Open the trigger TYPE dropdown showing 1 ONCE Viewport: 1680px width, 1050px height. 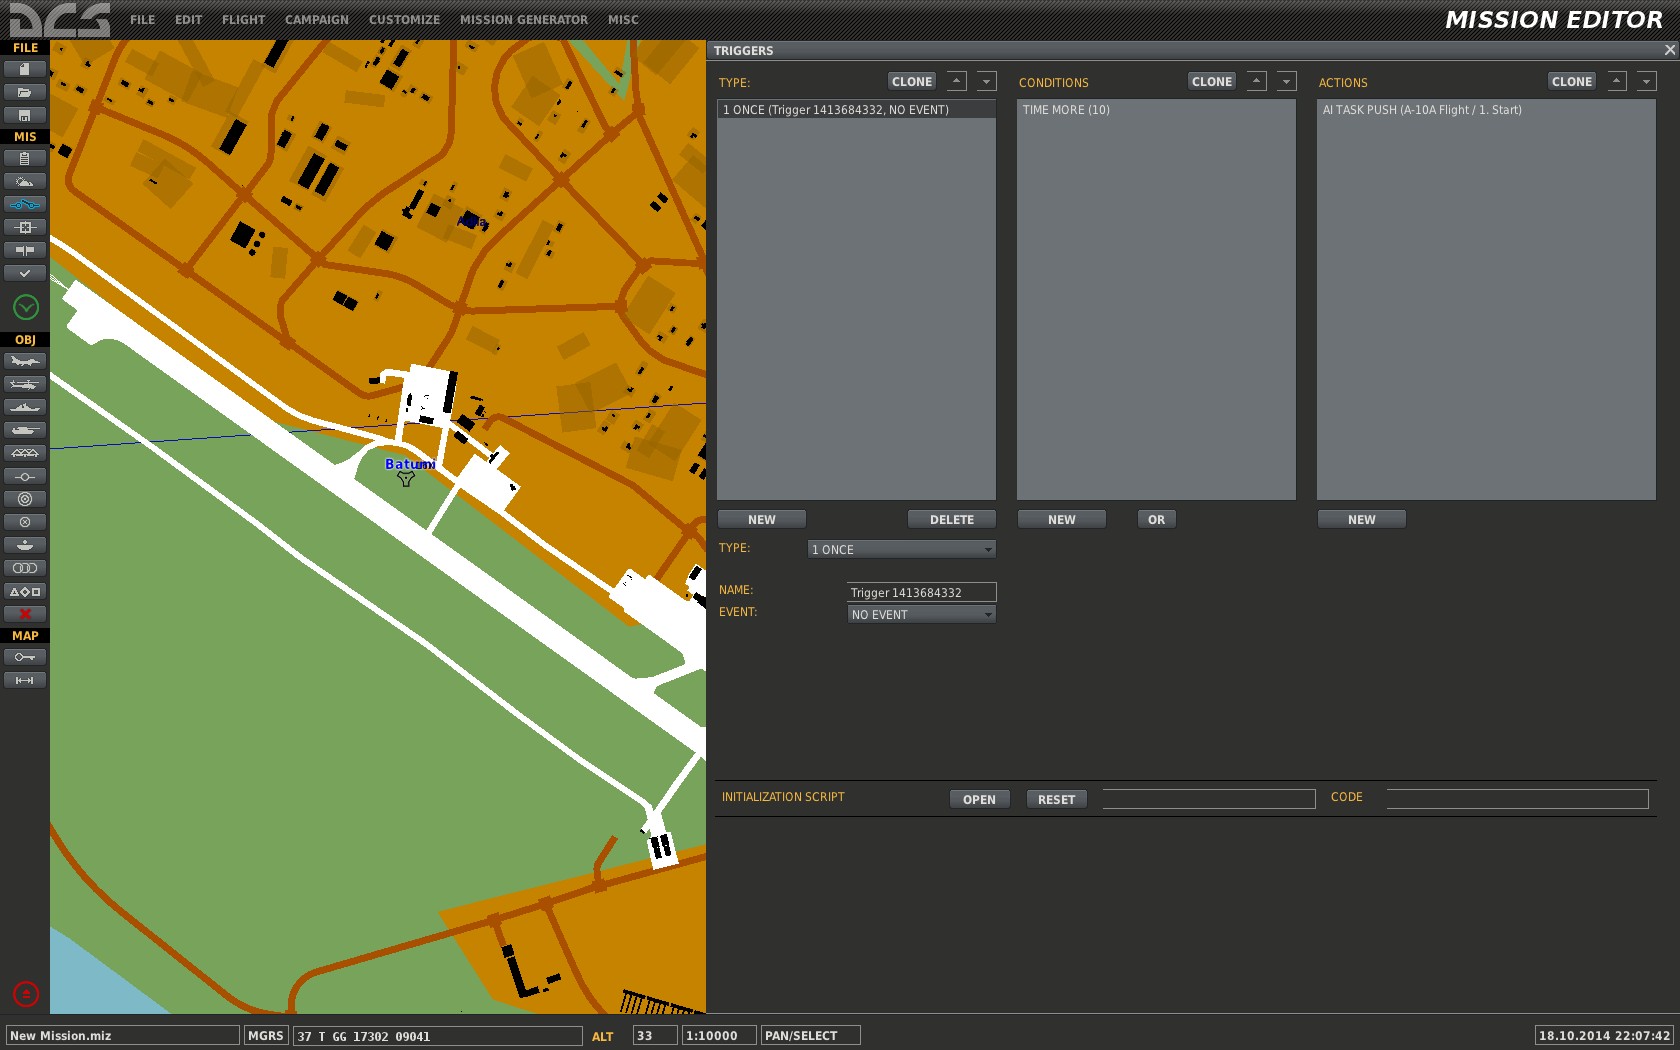(901, 549)
